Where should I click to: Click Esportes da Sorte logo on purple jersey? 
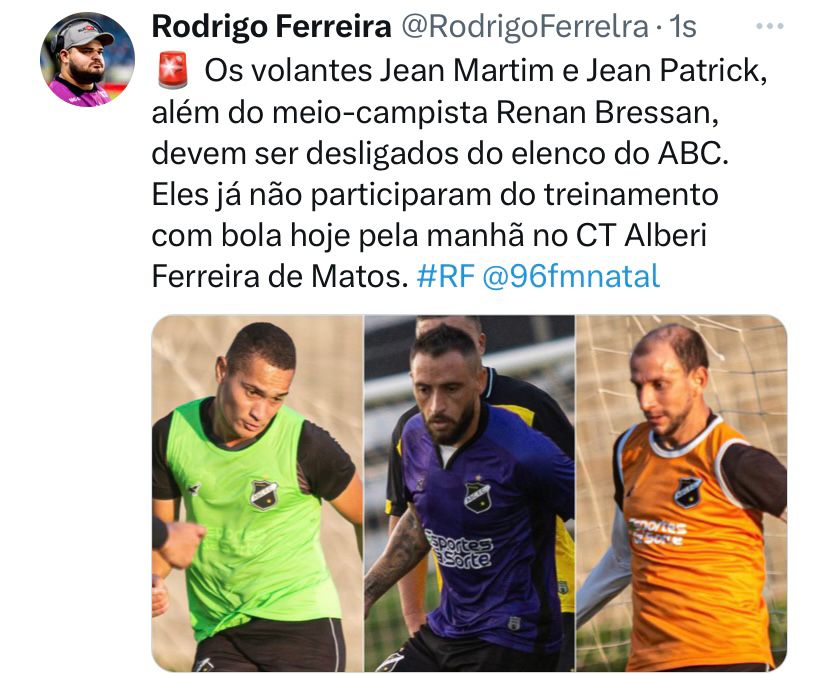coord(458,549)
